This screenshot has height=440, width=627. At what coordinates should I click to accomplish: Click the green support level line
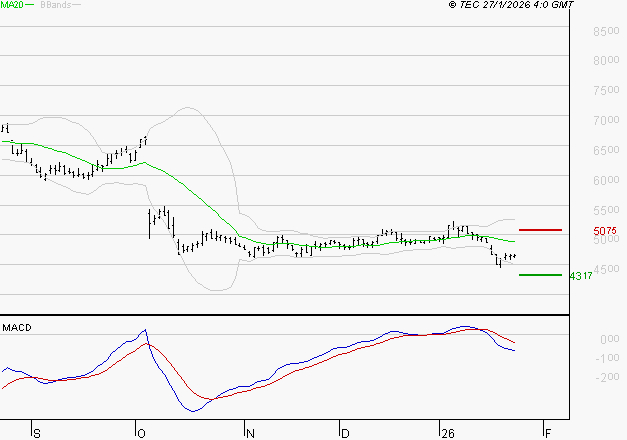(540, 275)
